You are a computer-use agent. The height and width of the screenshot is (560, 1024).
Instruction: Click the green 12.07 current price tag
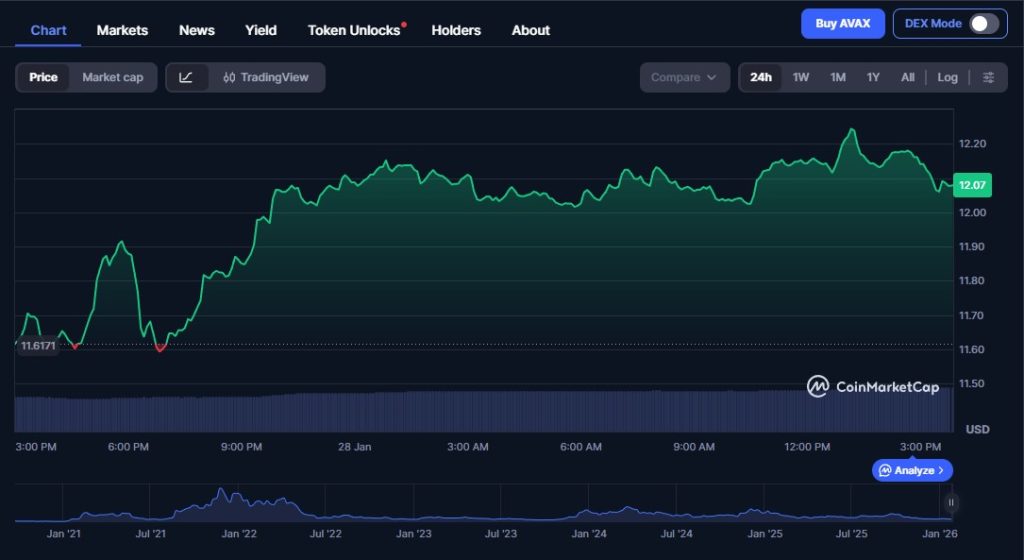(x=973, y=185)
